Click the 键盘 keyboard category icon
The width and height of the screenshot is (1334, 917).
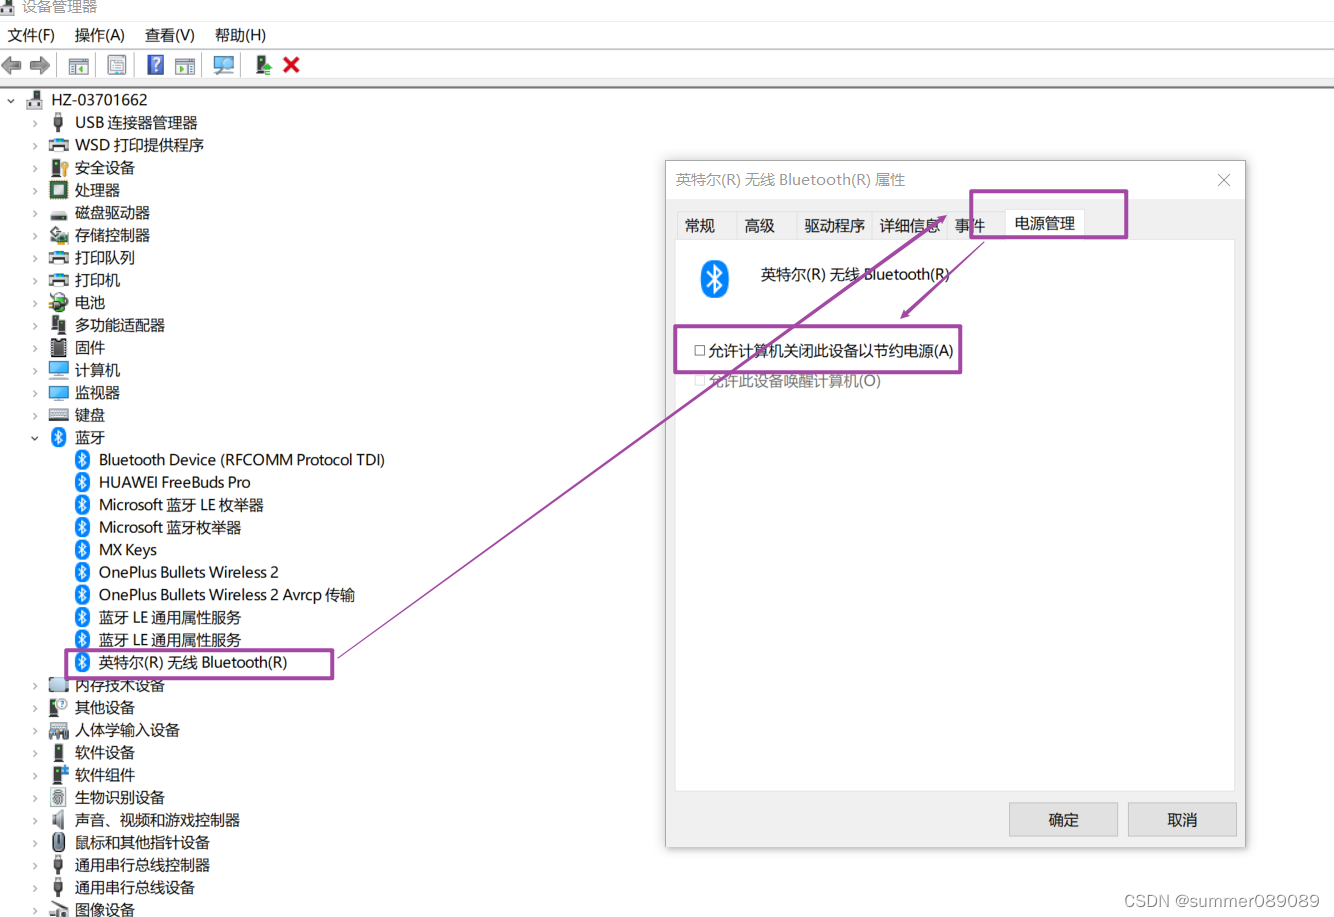(x=59, y=415)
